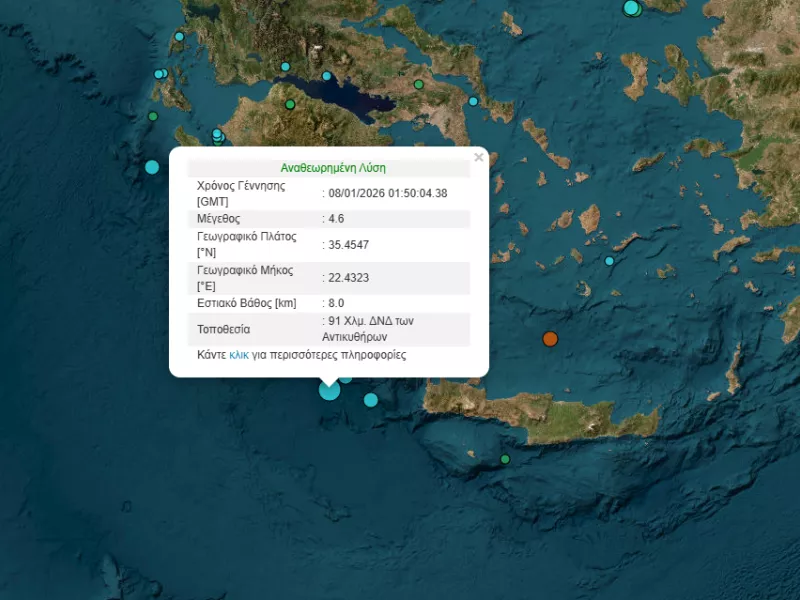Screen dimensions: 800x600
Task: Close the earthquake info popup
Action: click(x=478, y=157)
